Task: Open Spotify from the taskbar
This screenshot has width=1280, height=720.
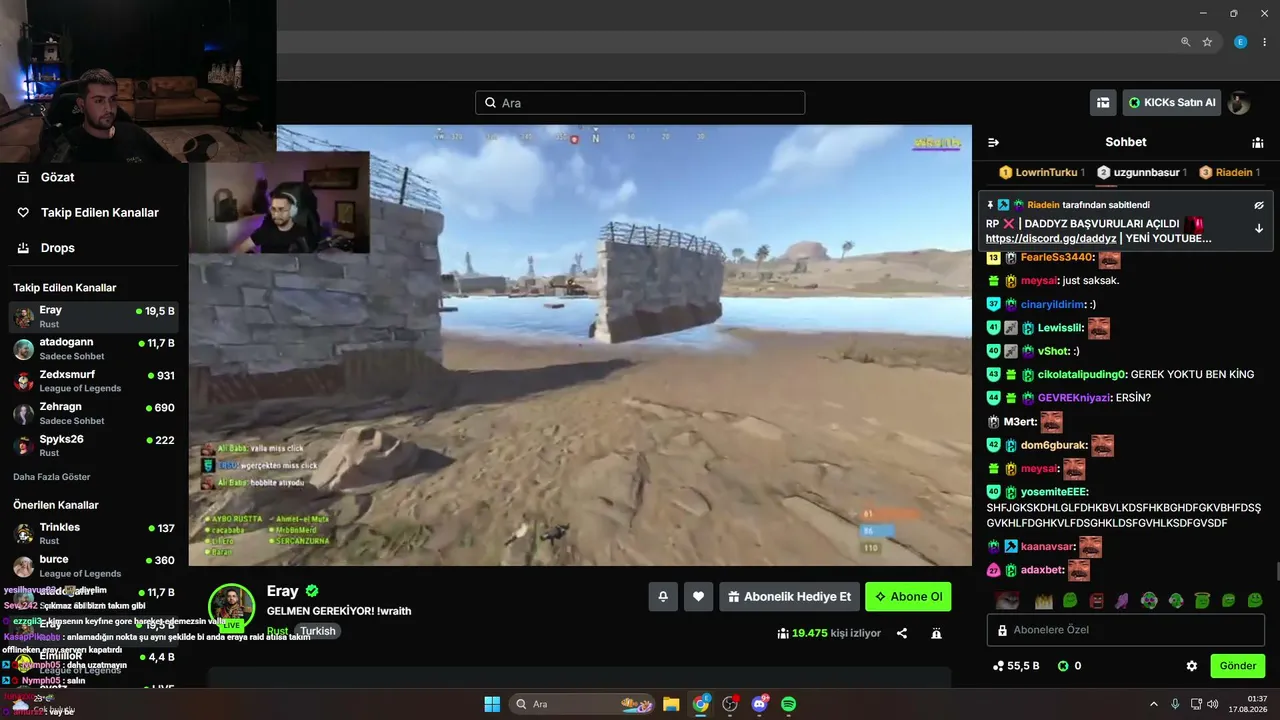Action: click(x=788, y=704)
